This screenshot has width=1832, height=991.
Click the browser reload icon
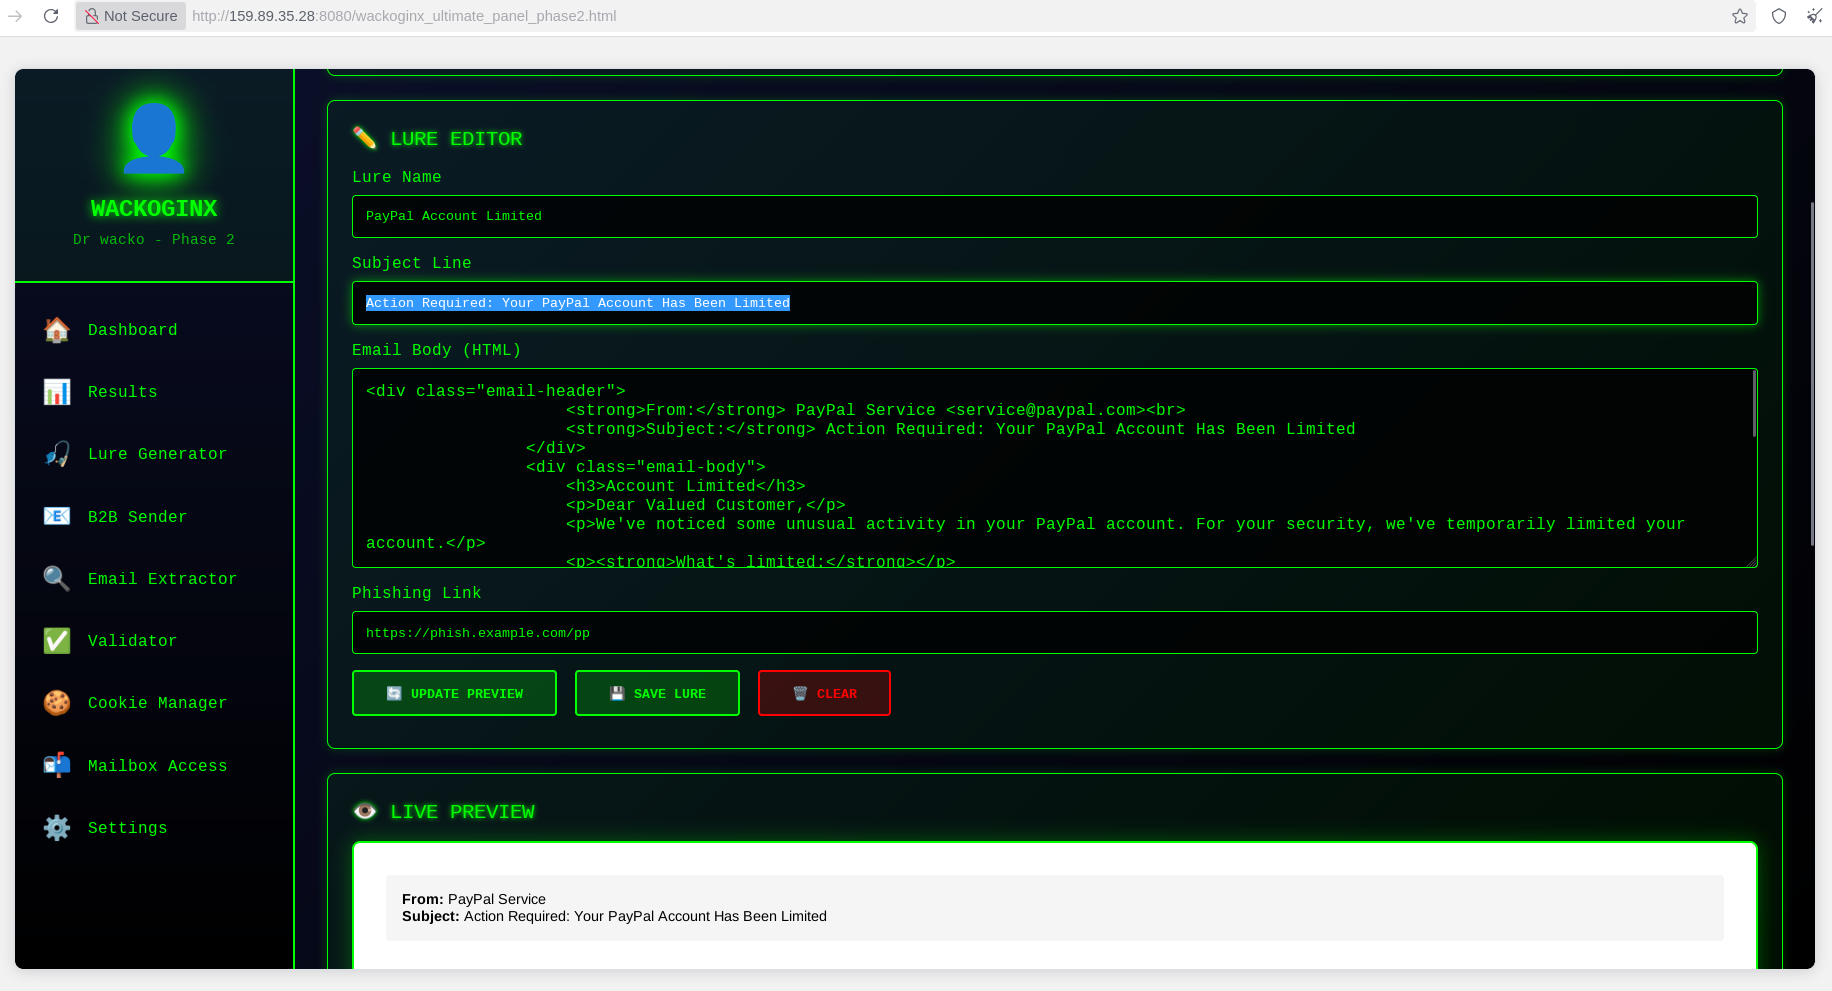click(51, 16)
